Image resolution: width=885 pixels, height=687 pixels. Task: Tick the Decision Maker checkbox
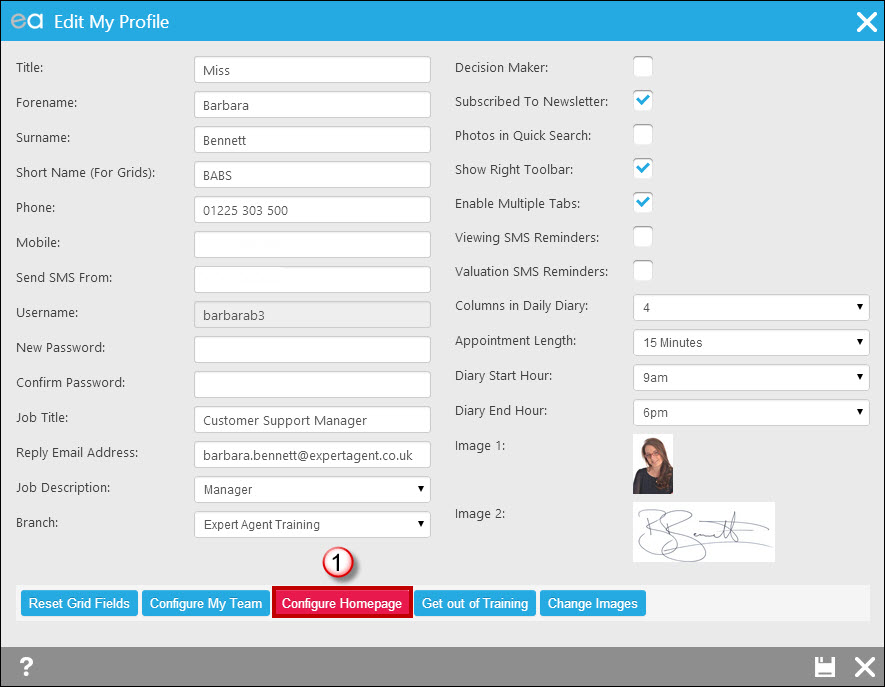tap(642, 67)
